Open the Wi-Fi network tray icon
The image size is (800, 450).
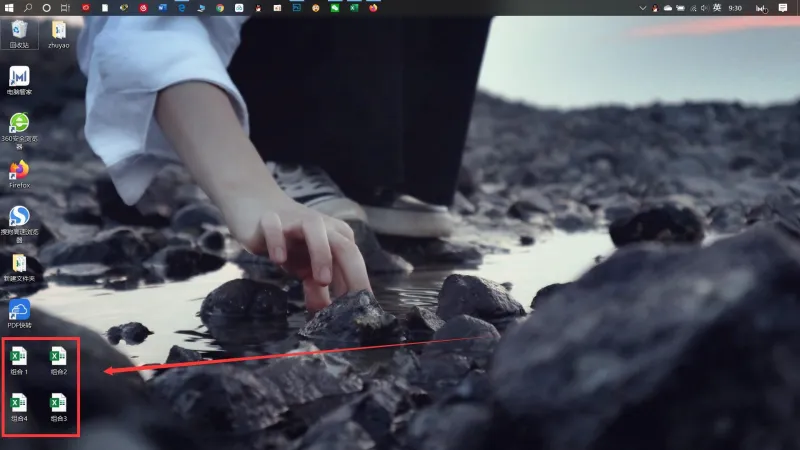pyautogui.click(x=693, y=8)
